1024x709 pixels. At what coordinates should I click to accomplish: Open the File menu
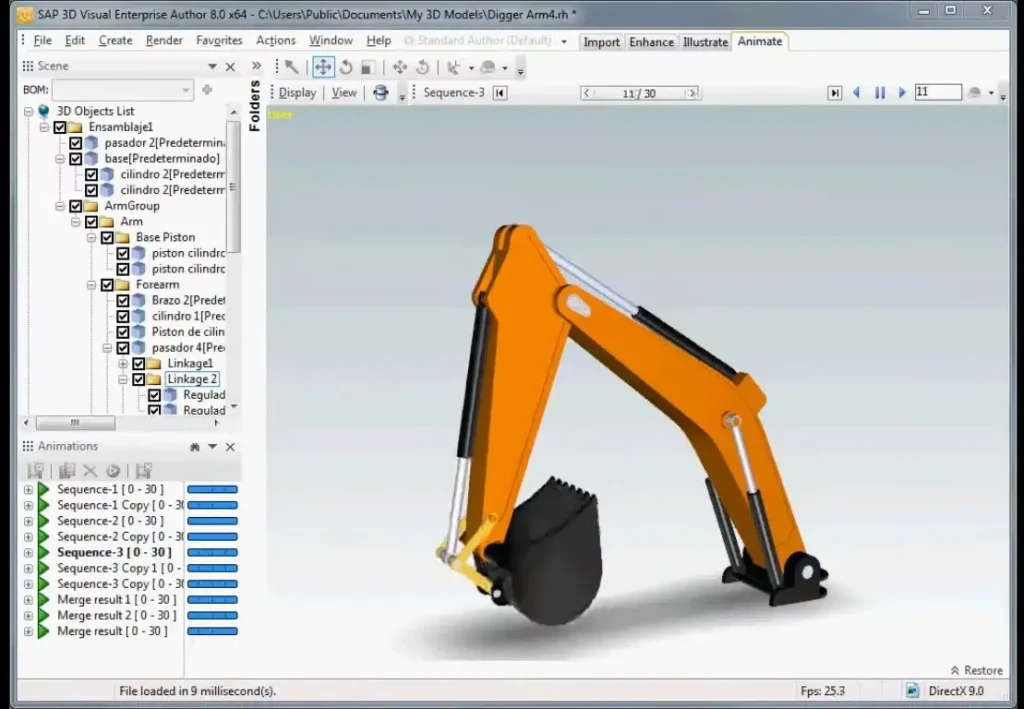click(42, 40)
